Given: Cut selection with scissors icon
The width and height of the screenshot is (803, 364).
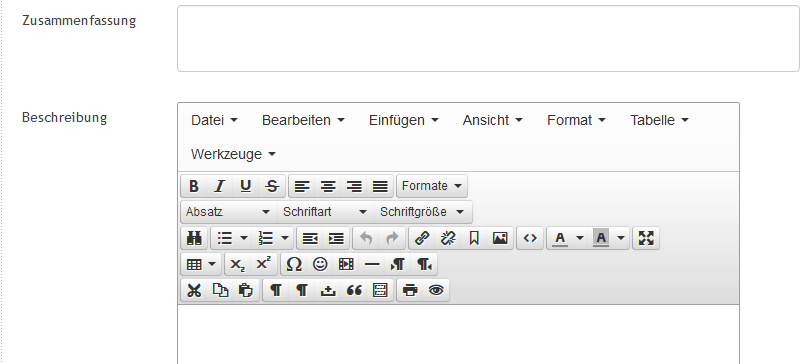Looking at the screenshot, I should [194, 290].
